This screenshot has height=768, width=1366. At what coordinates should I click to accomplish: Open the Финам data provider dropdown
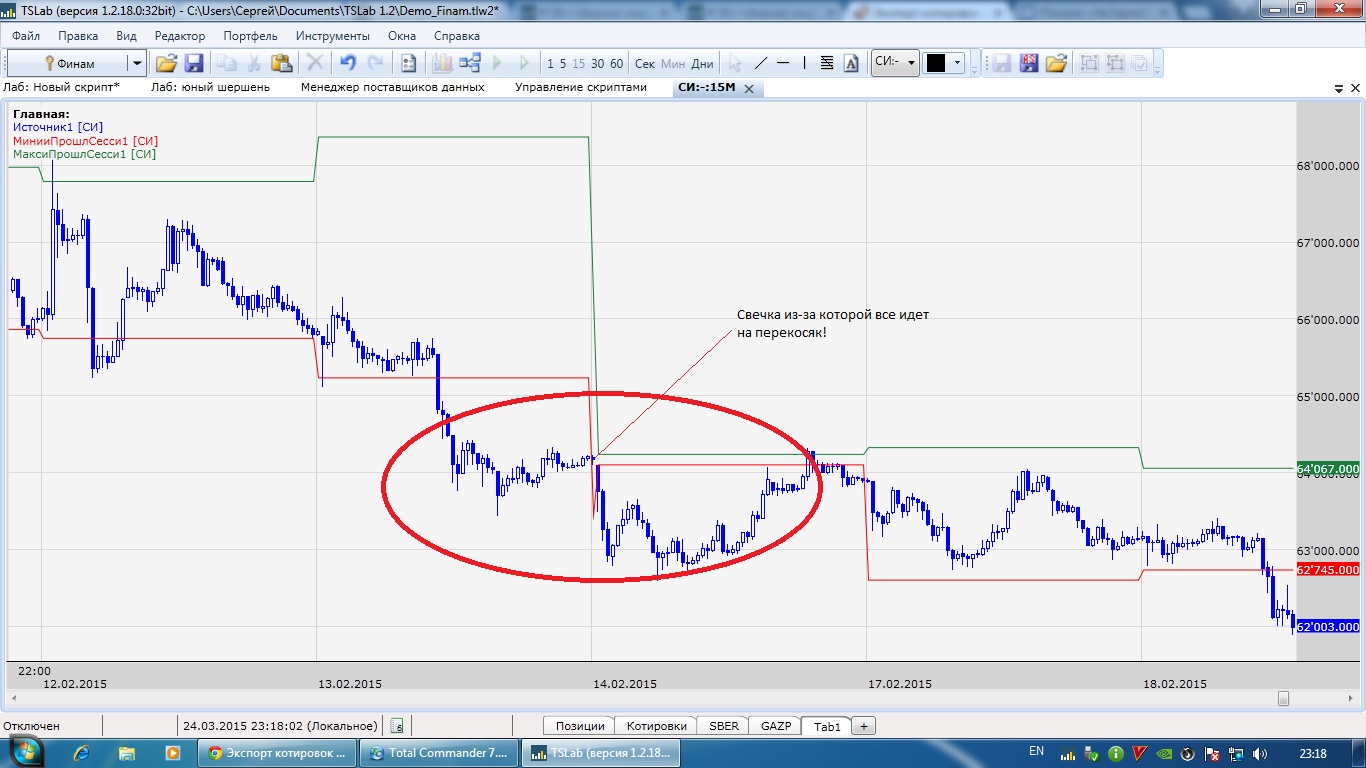(x=137, y=63)
